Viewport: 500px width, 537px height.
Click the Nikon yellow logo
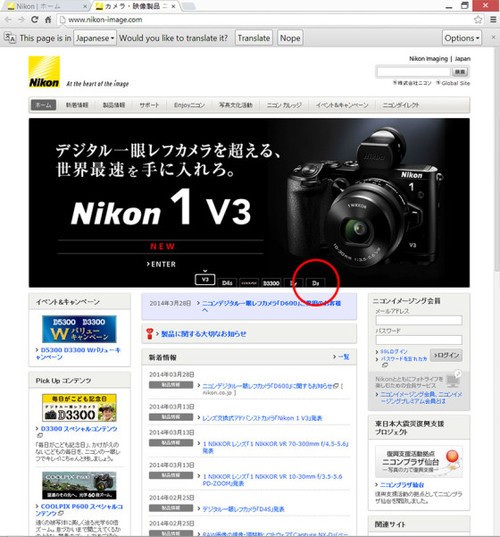[44, 72]
